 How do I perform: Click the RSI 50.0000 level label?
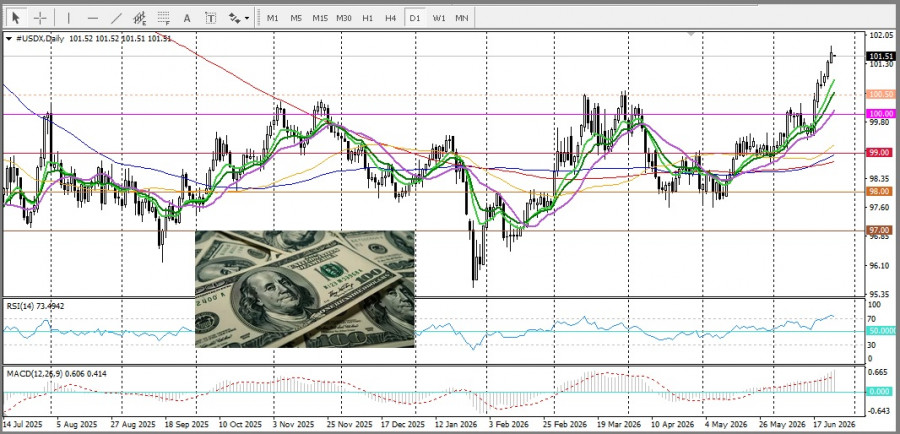coord(882,331)
